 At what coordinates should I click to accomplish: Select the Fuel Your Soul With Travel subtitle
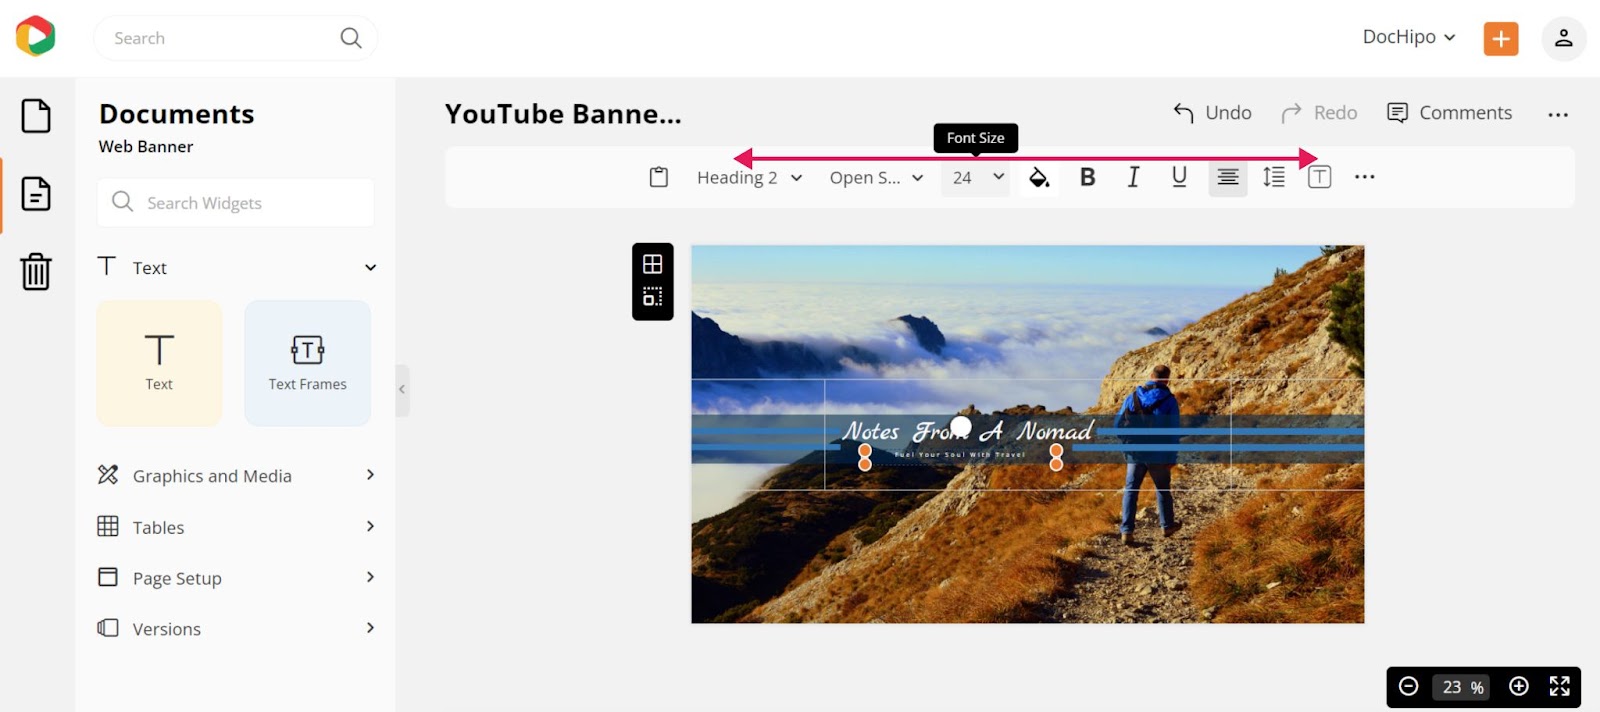959,455
